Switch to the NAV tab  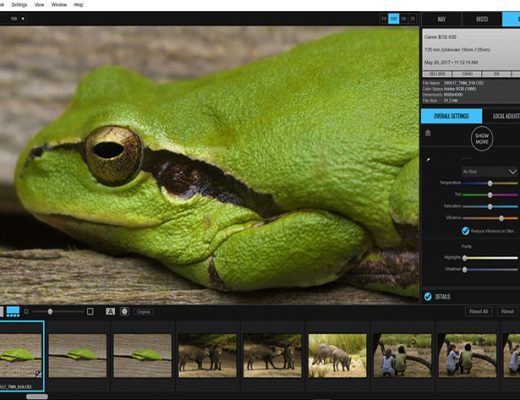[x=442, y=19]
